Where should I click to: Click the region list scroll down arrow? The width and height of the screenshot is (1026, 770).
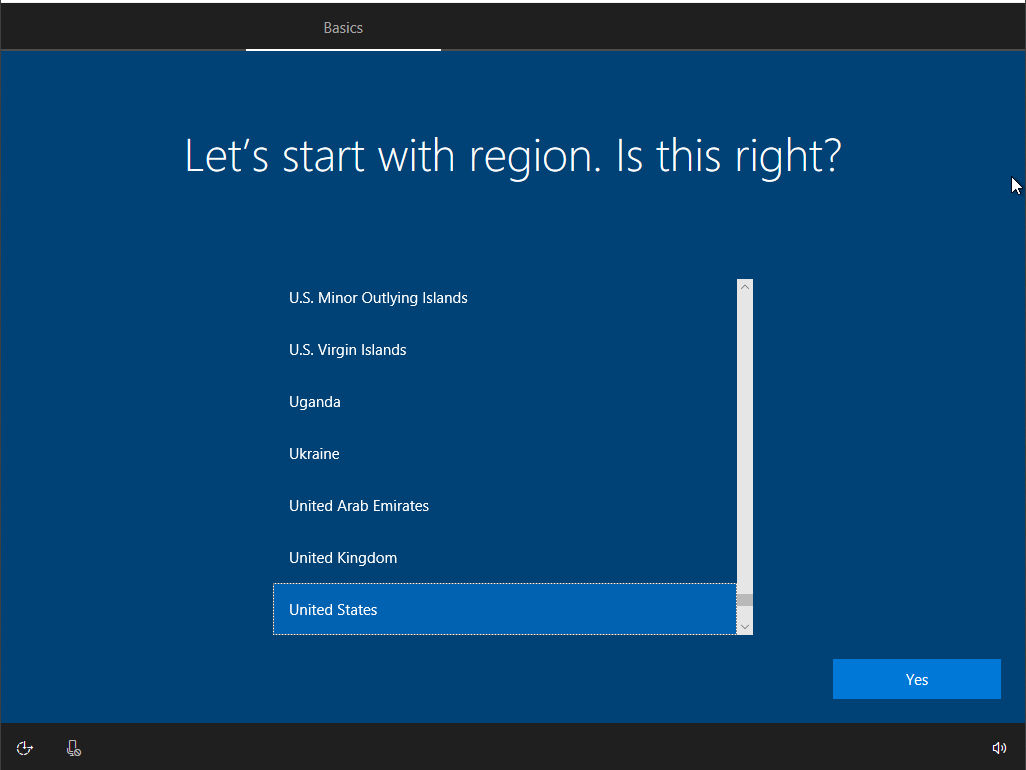click(745, 627)
